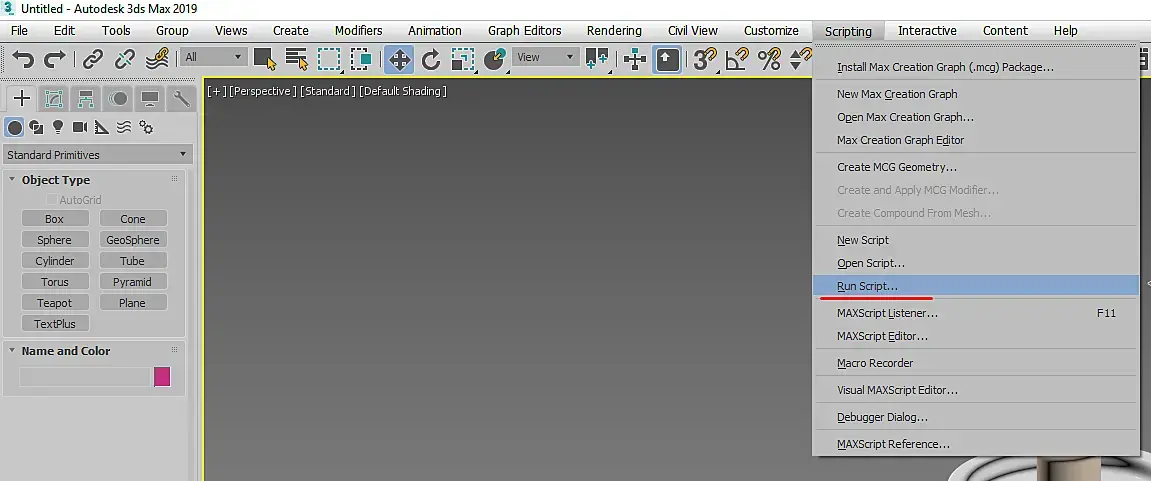
Task: Open the selection filter All dropdown
Action: tap(214, 57)
